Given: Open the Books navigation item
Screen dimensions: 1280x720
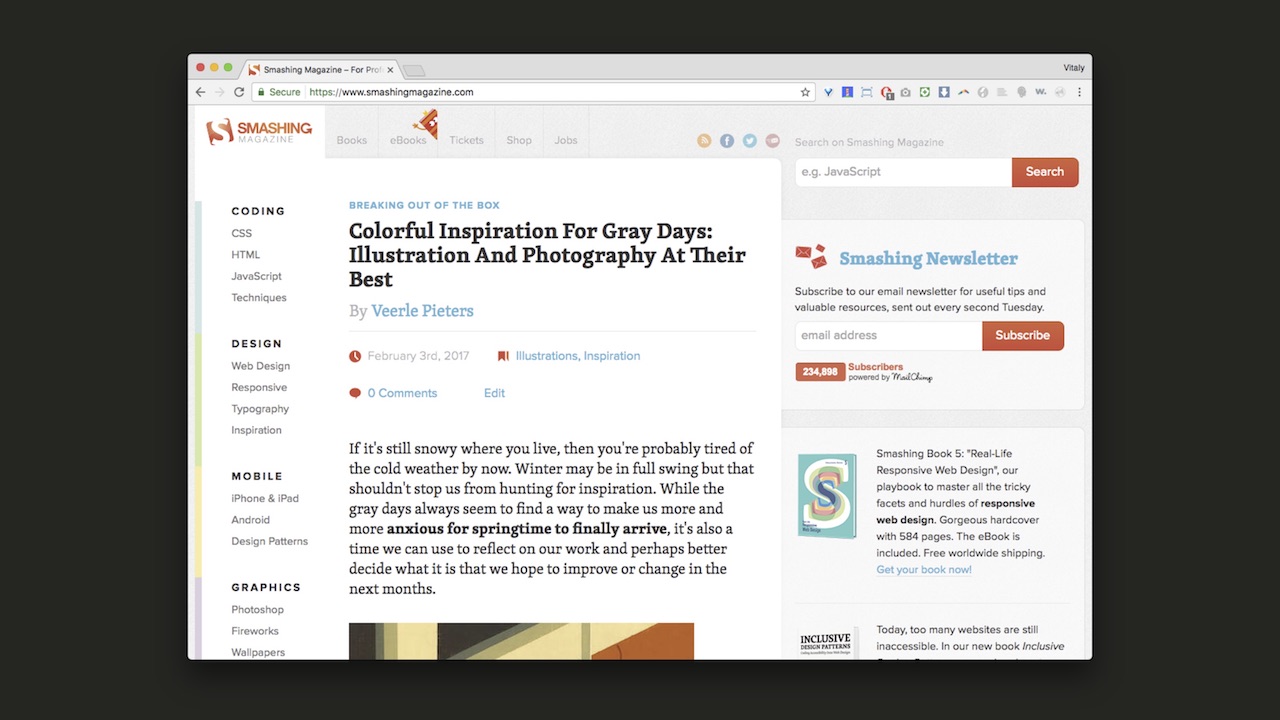Looking at the screenshot, I should click(x=352, y=140).
